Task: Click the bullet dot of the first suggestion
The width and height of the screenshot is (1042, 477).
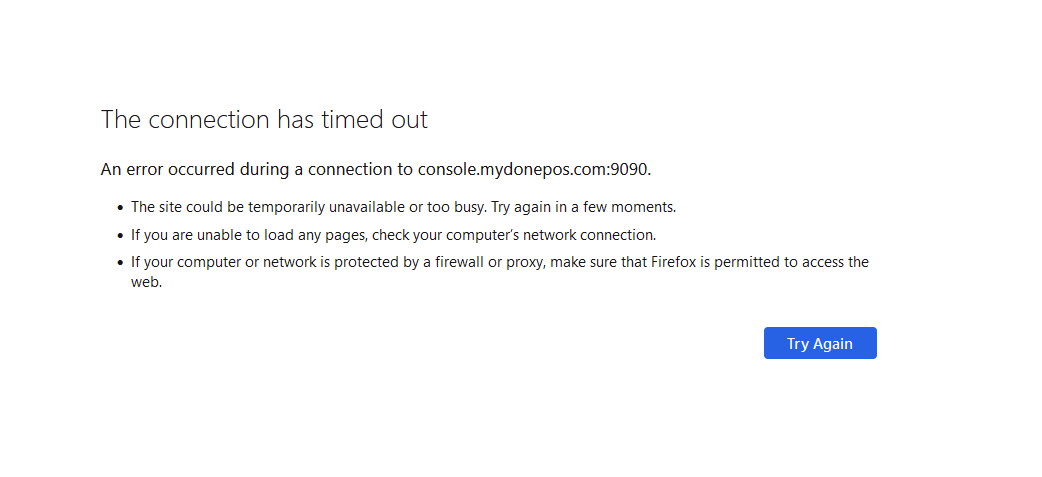Action: (x=120, y=208)
